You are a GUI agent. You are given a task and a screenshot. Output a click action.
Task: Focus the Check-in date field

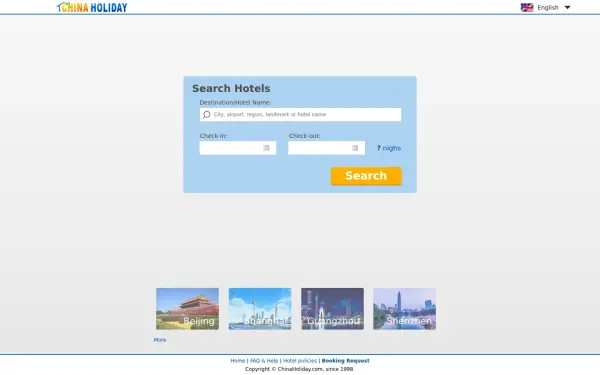[x=238, y=148]
